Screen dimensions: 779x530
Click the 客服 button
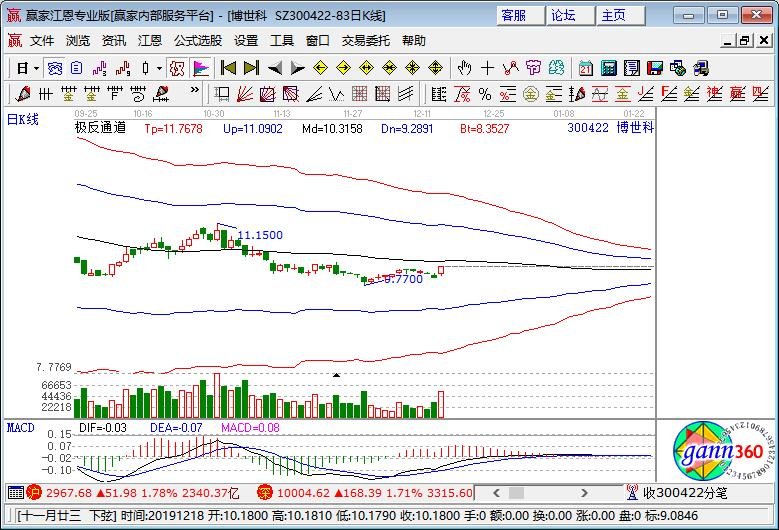pos(520,15)
